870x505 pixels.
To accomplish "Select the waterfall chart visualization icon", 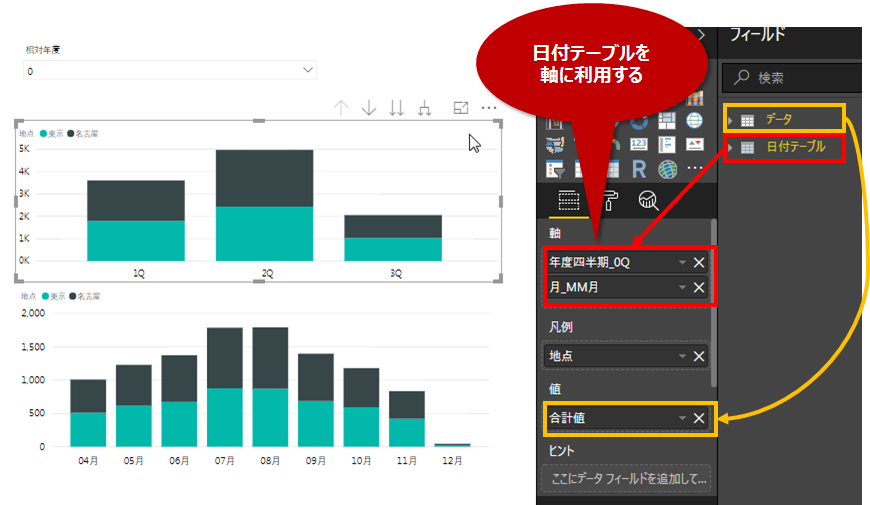I will pyautogui.click(x=554, y=123).
